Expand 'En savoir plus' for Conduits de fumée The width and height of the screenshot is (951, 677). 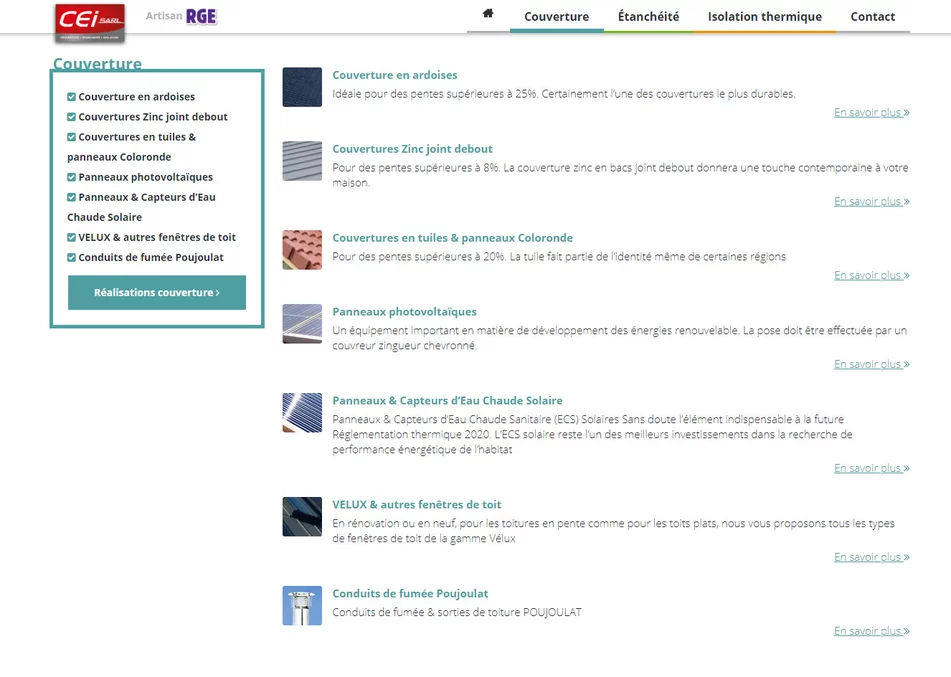point(871,632)
